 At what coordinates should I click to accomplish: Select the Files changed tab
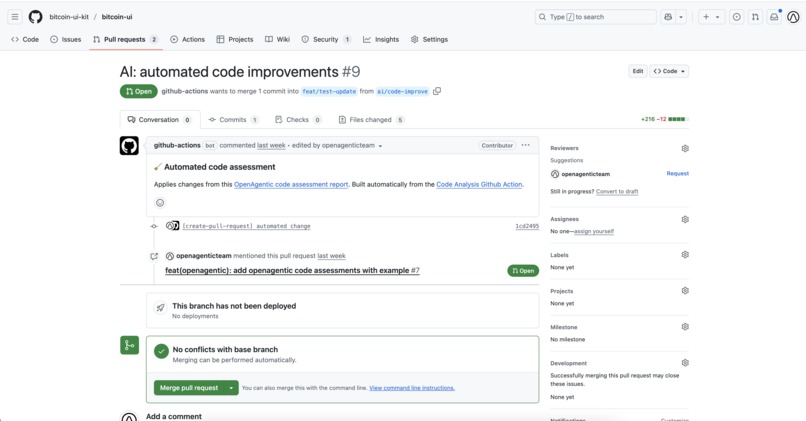(x=371, y=120)
